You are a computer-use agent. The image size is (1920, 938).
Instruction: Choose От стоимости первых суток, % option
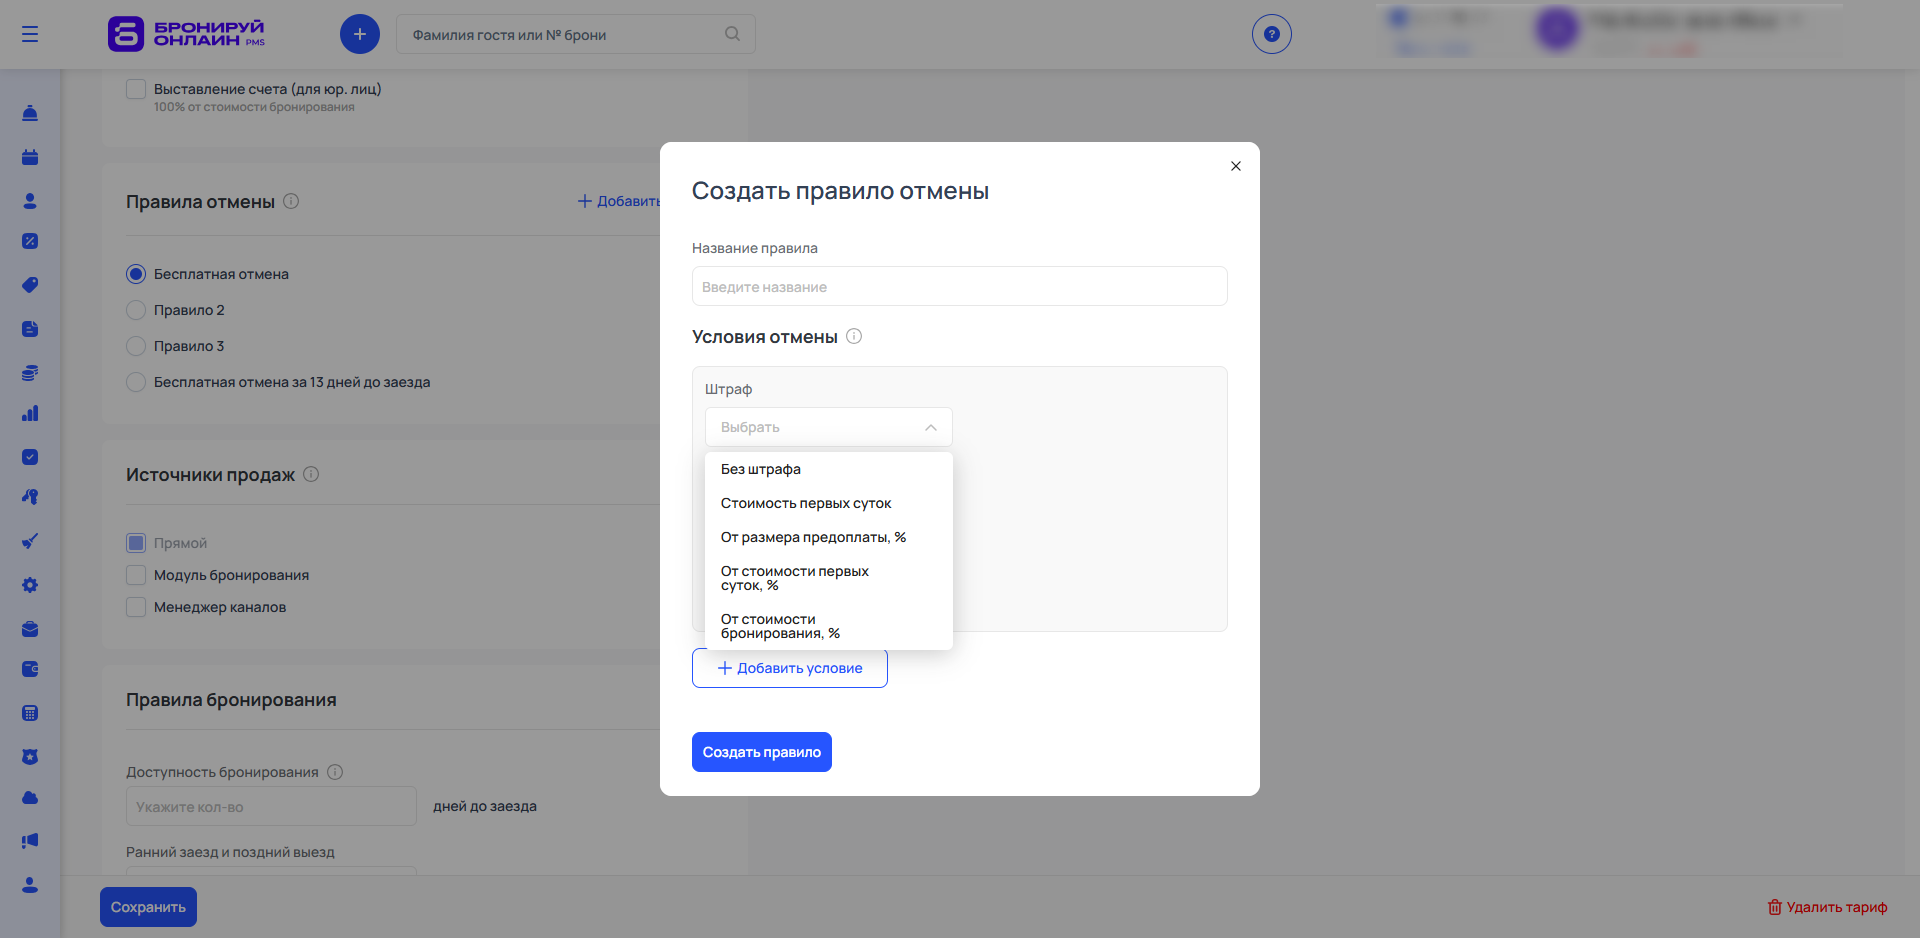tap(829, 578)
